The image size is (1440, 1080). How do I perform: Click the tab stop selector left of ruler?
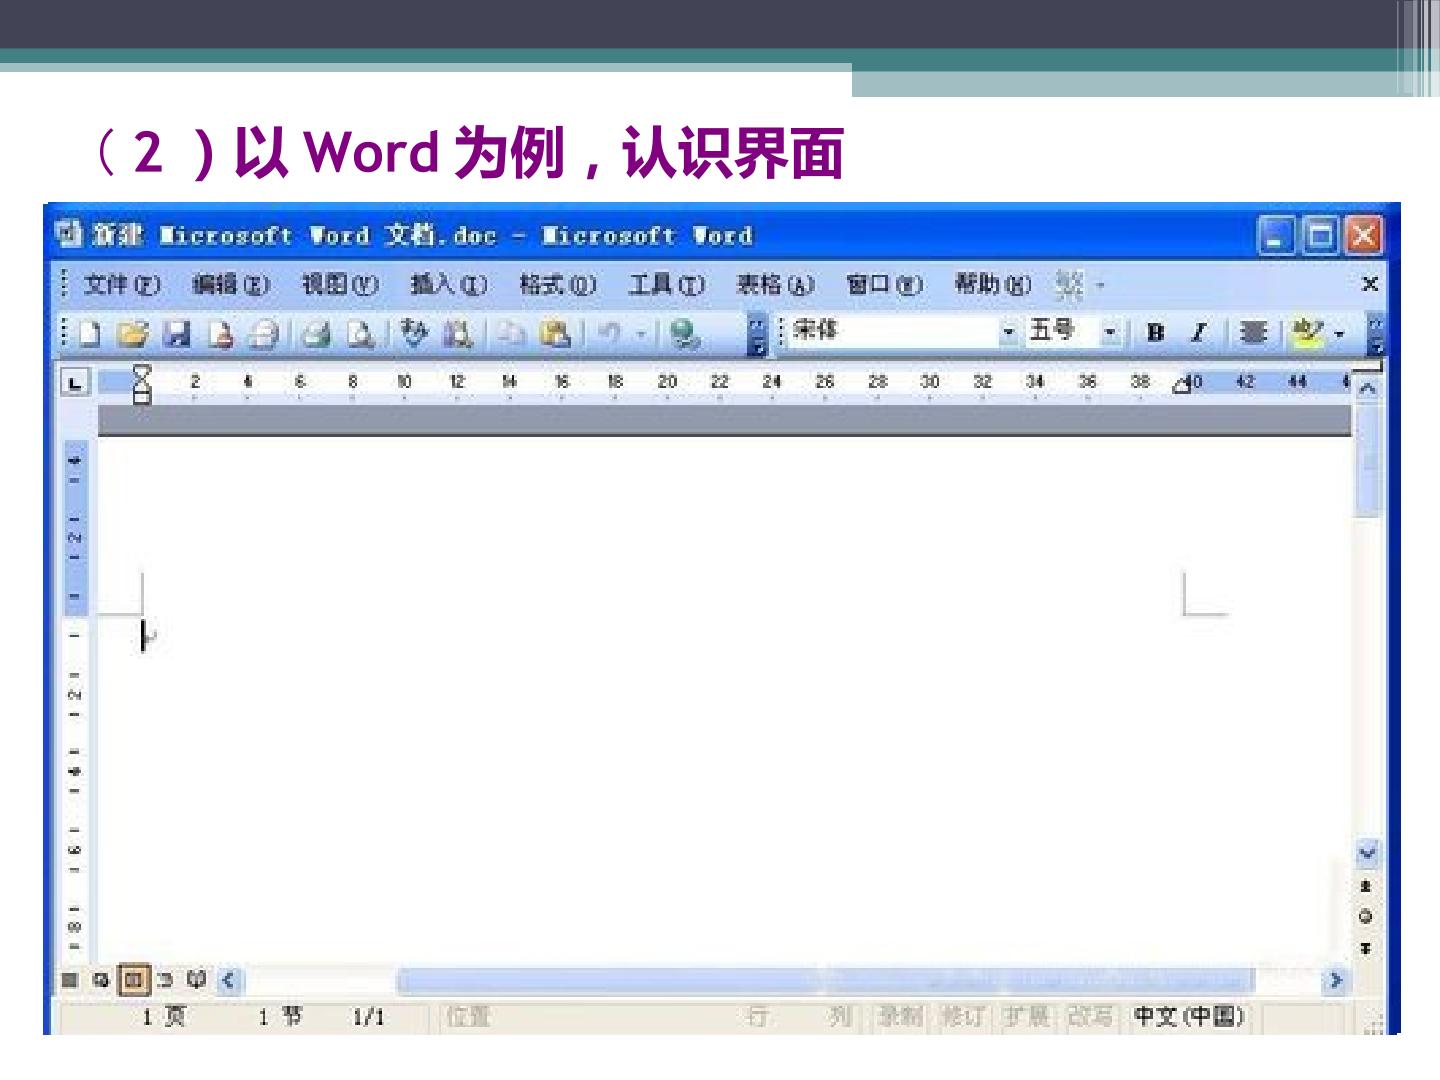click(x=76, y=382)
